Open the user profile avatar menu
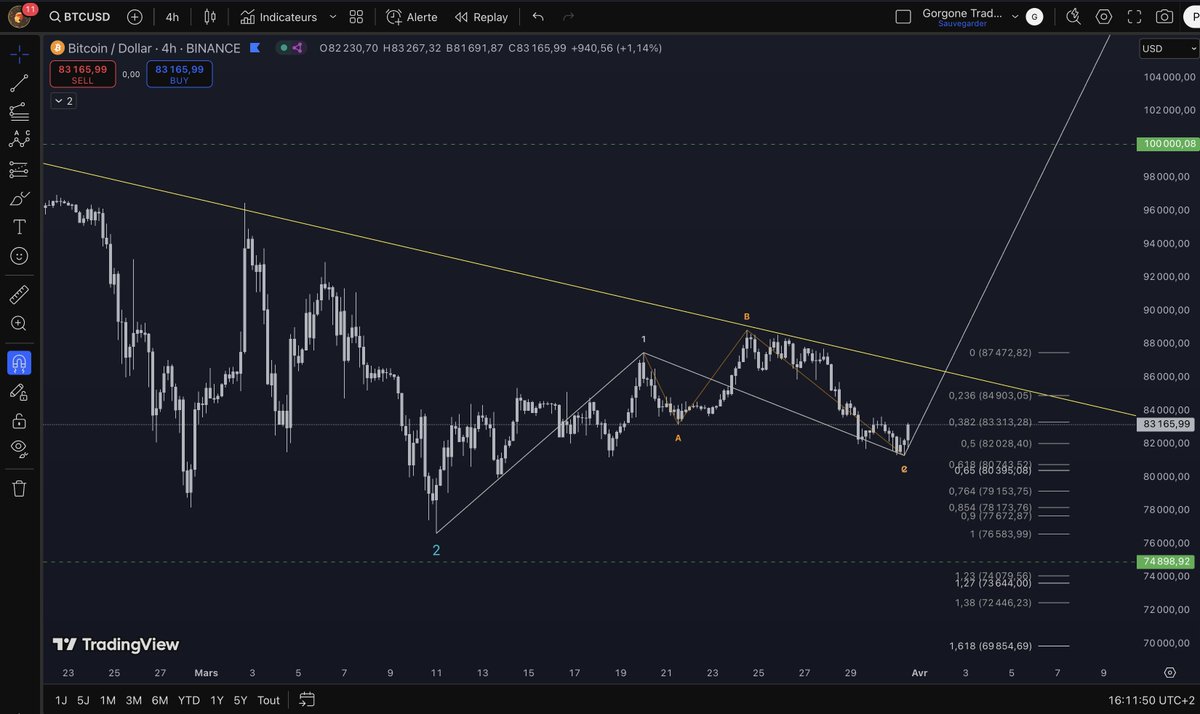Viewport: 1200px width, 714px height. [19, 16]
